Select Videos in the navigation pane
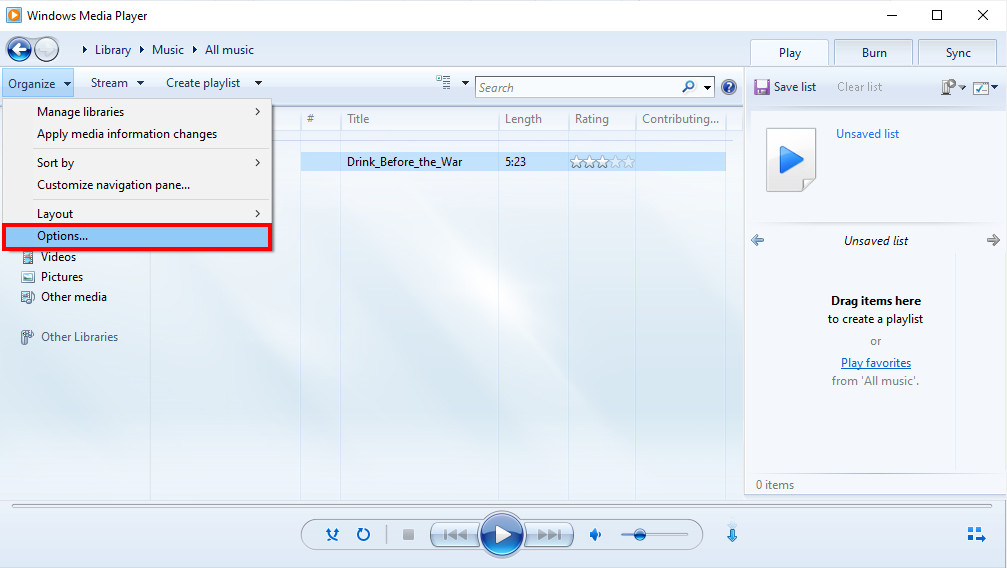The height and width of the screenshot is (568, 1007). pyautogui.click(x=58, y=257)
